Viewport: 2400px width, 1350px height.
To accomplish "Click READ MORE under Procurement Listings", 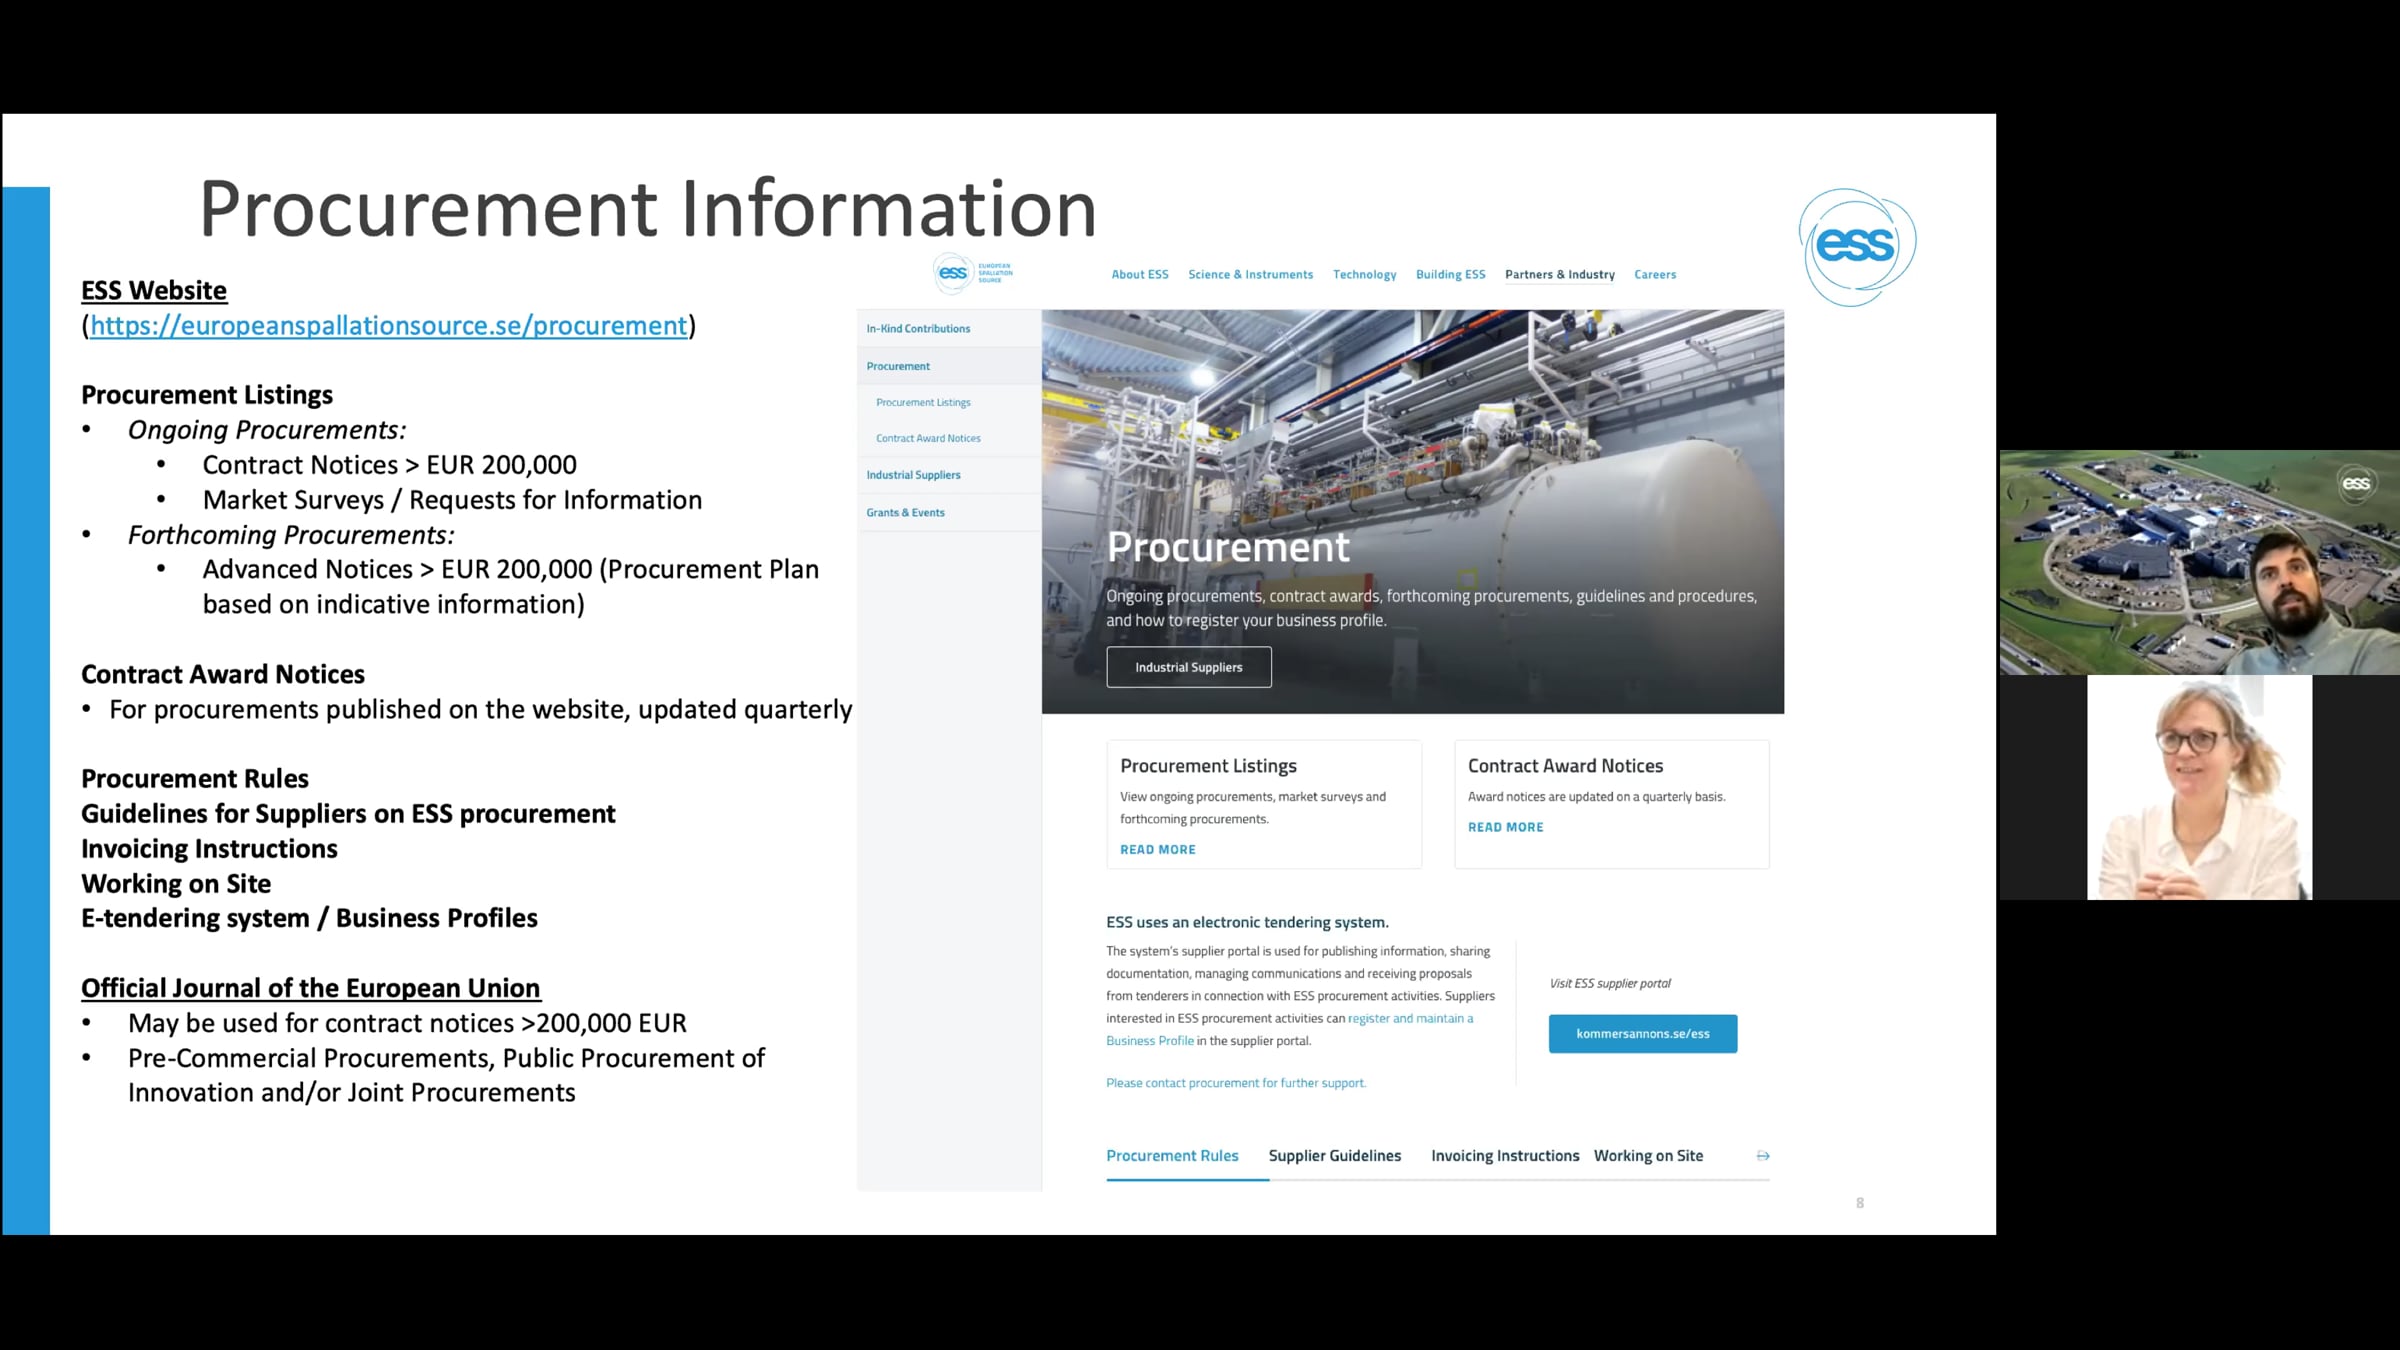I will pos(1157,849).
